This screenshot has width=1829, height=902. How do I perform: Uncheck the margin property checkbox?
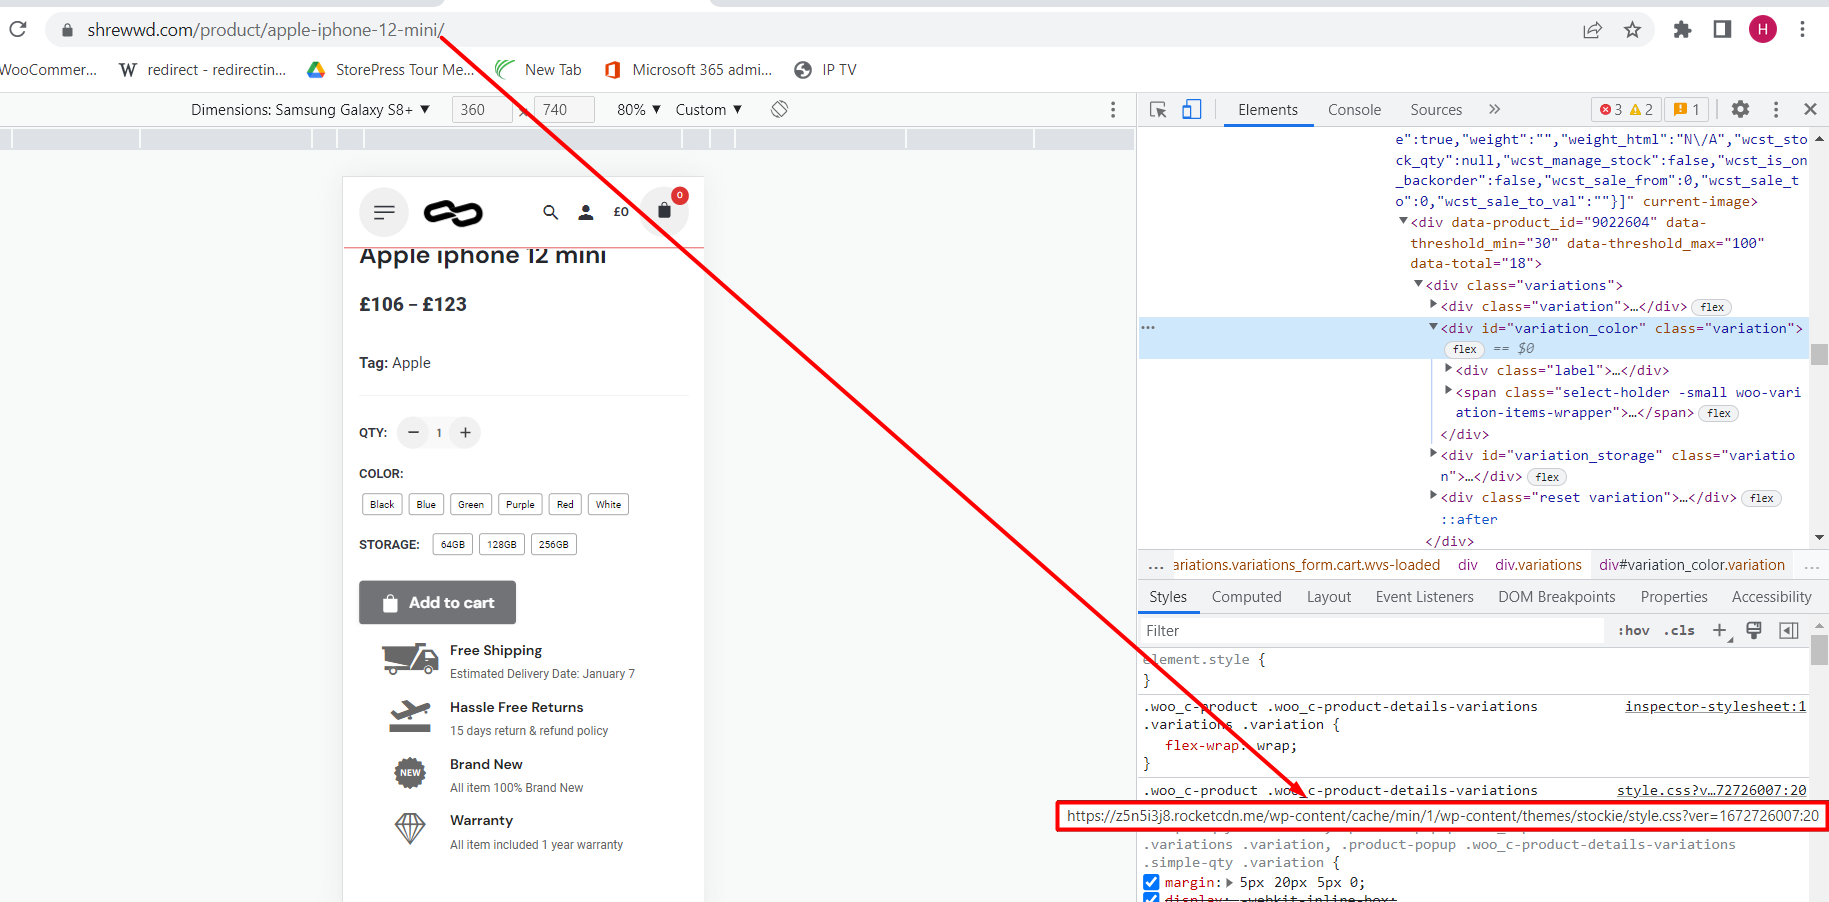point(1151,882)
